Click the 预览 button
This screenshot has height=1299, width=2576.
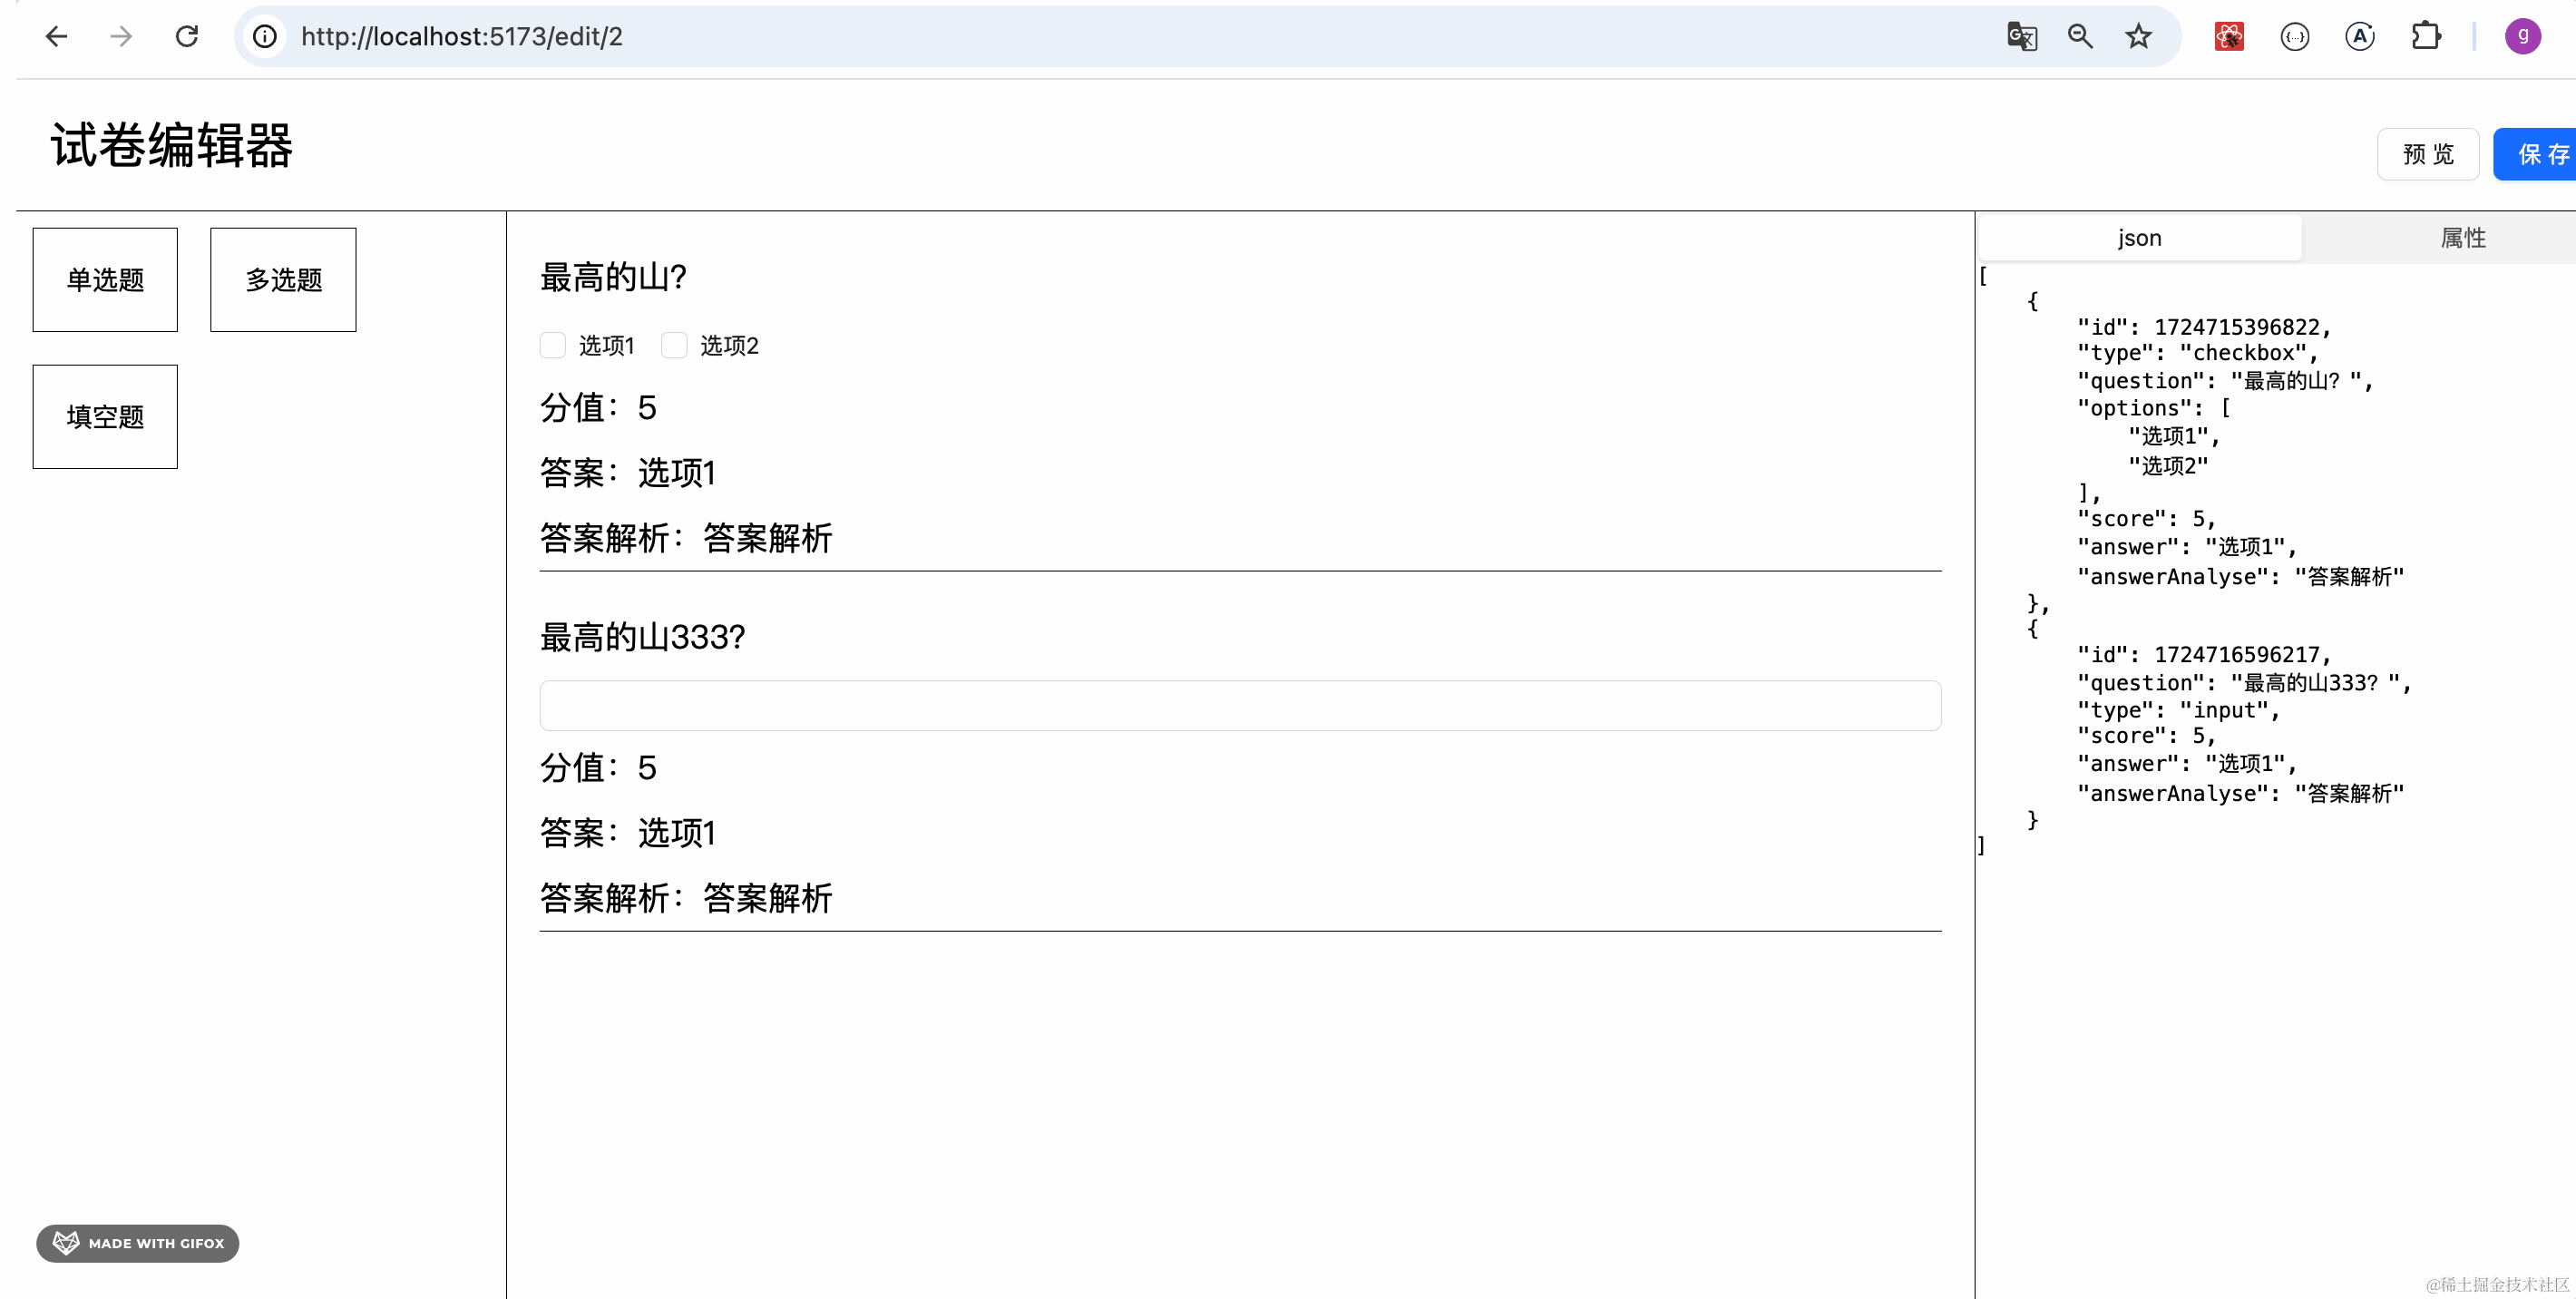2427,154
